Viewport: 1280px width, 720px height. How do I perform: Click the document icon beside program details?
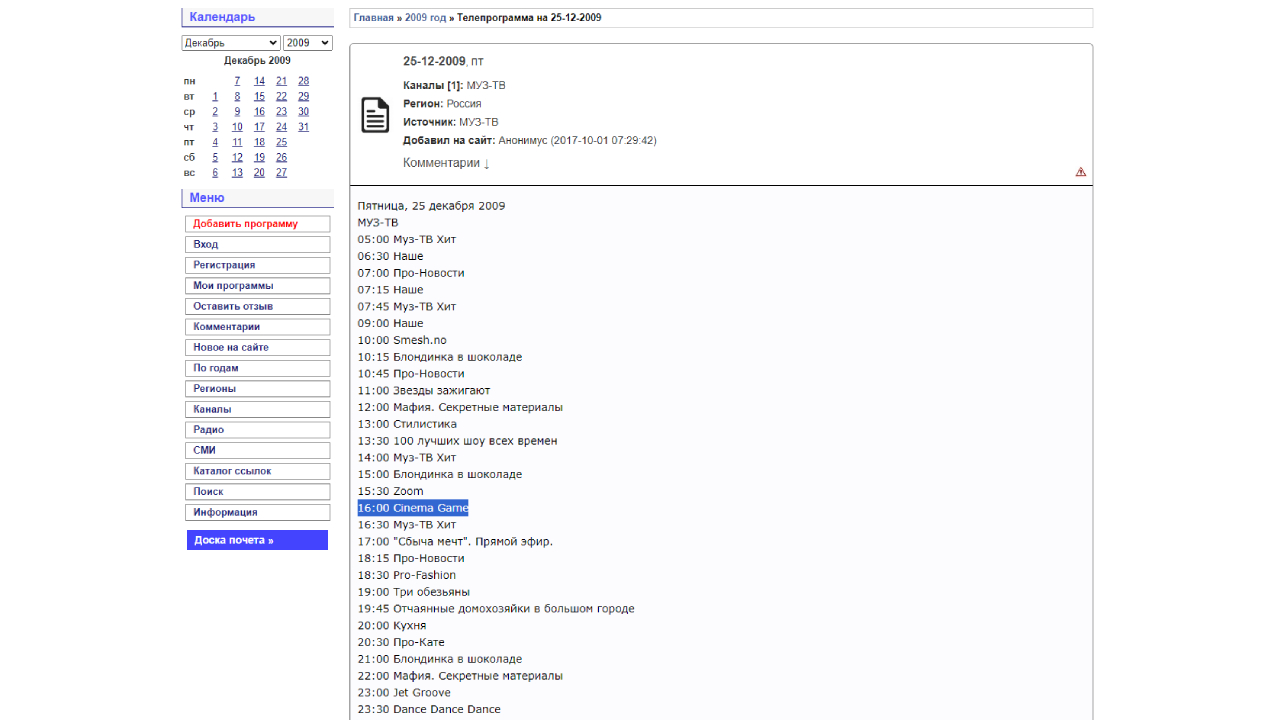coord(375,115)
